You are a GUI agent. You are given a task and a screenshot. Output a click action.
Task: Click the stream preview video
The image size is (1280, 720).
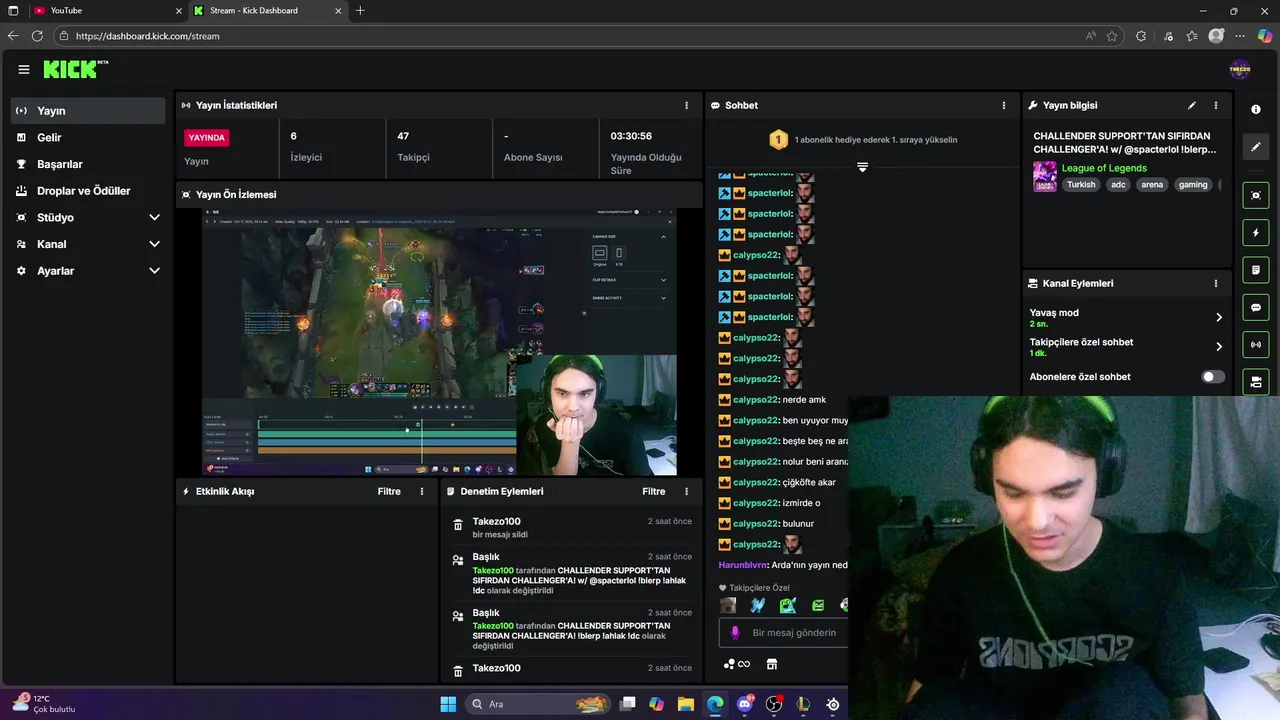tap(439, 342)
